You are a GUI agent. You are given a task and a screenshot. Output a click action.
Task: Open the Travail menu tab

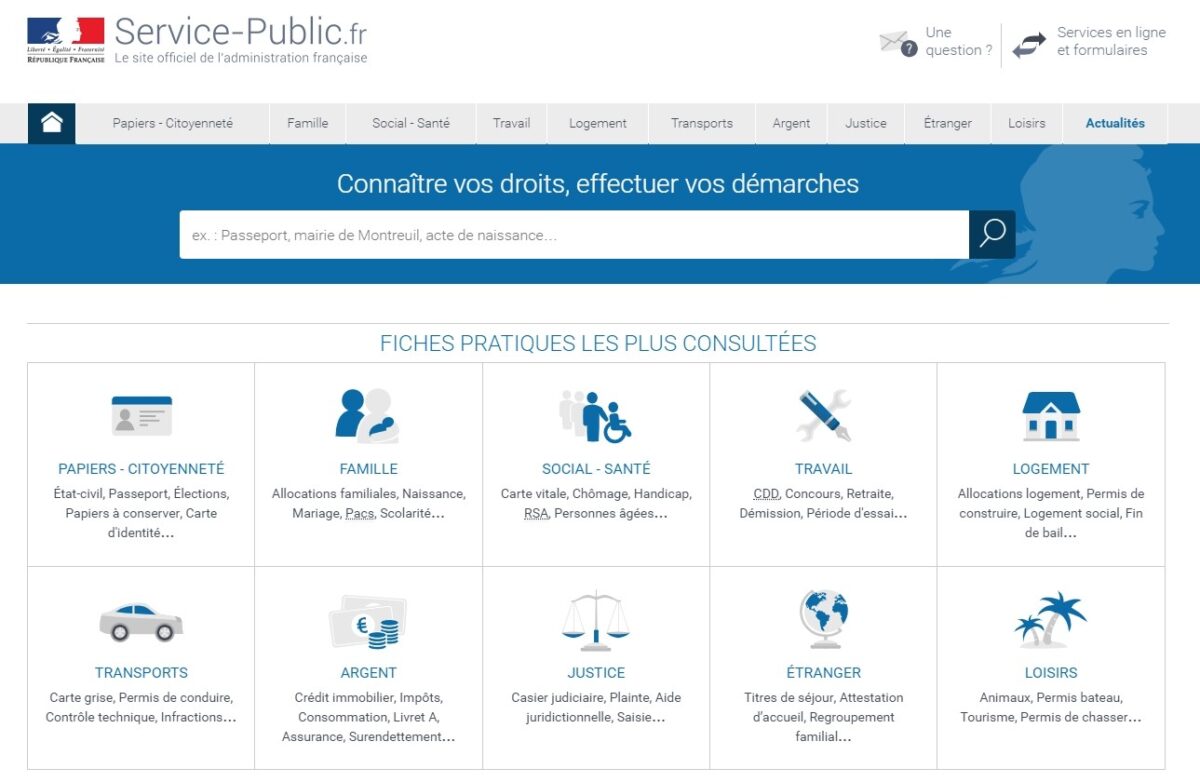tap(511, 123)
